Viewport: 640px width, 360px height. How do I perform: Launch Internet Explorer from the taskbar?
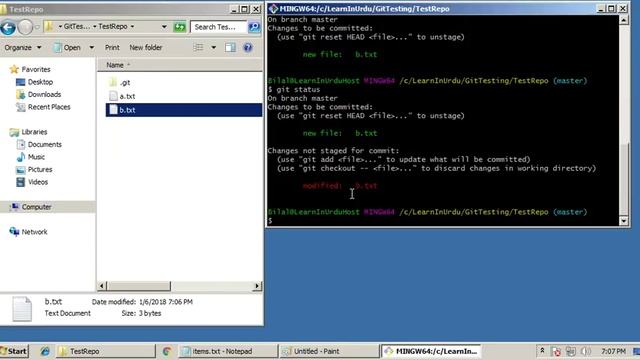(x=45, y=351)
